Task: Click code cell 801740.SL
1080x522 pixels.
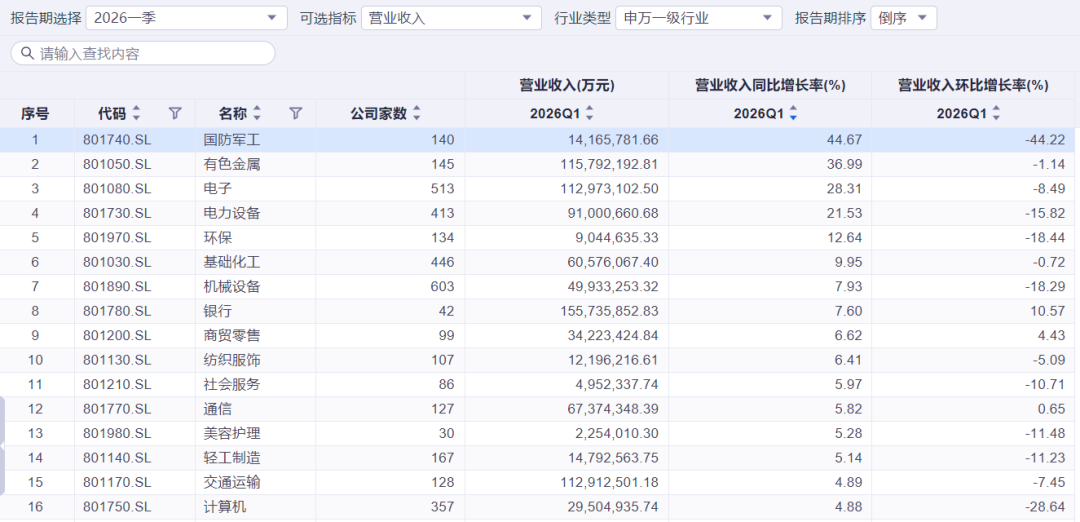Action: pos(116,140)
